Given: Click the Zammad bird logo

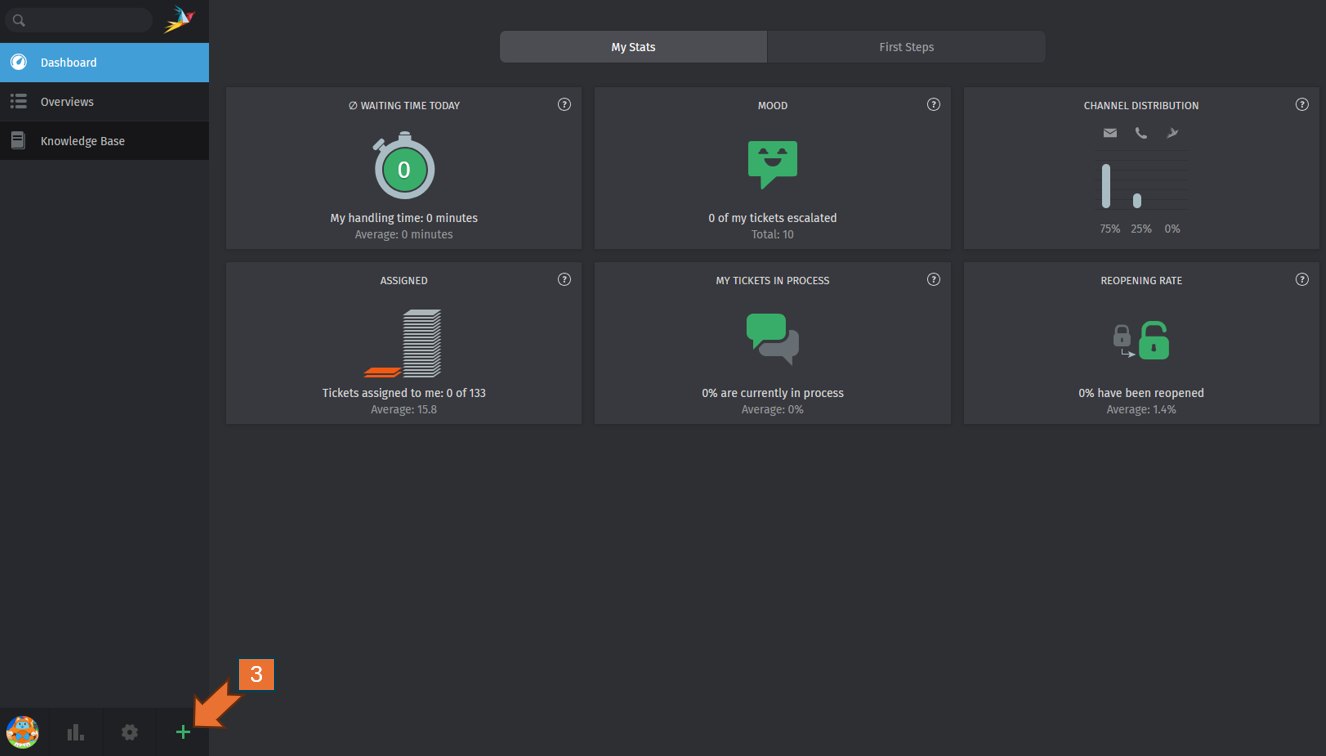Looking at the screenshot, I should pyautogui.click(x=180, y=19).
